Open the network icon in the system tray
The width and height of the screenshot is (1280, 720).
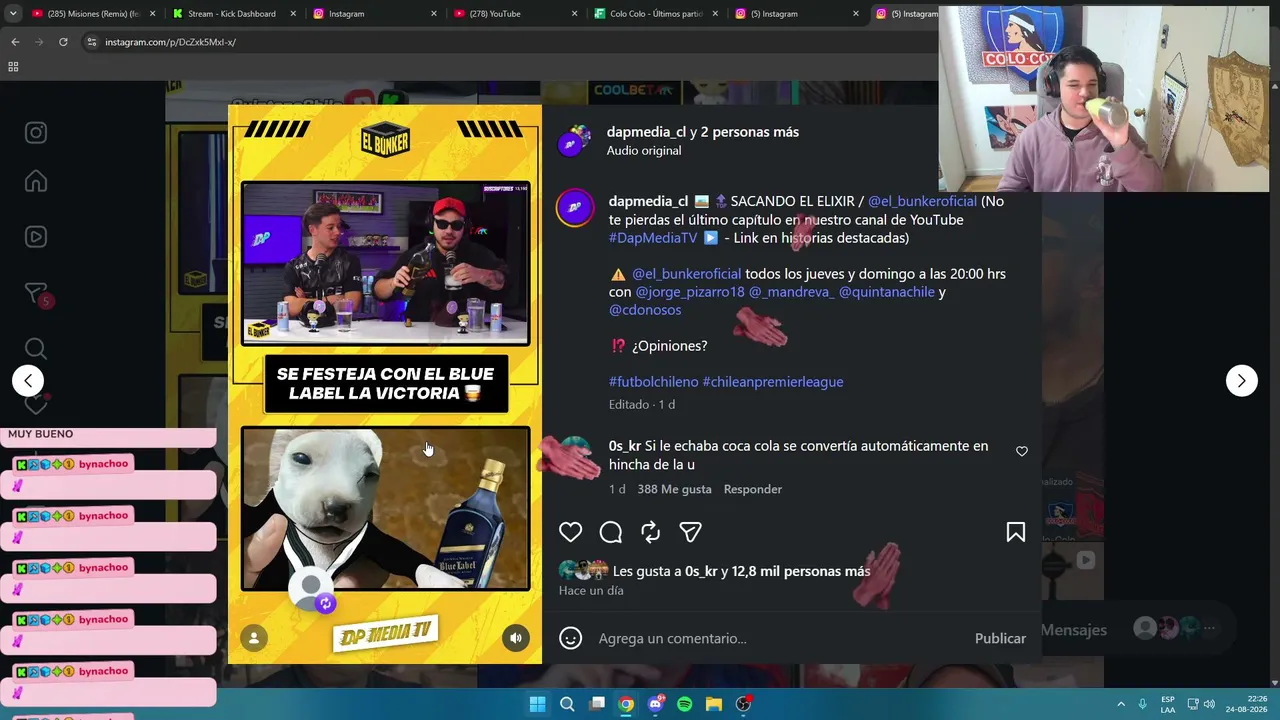click(1193, 704)
